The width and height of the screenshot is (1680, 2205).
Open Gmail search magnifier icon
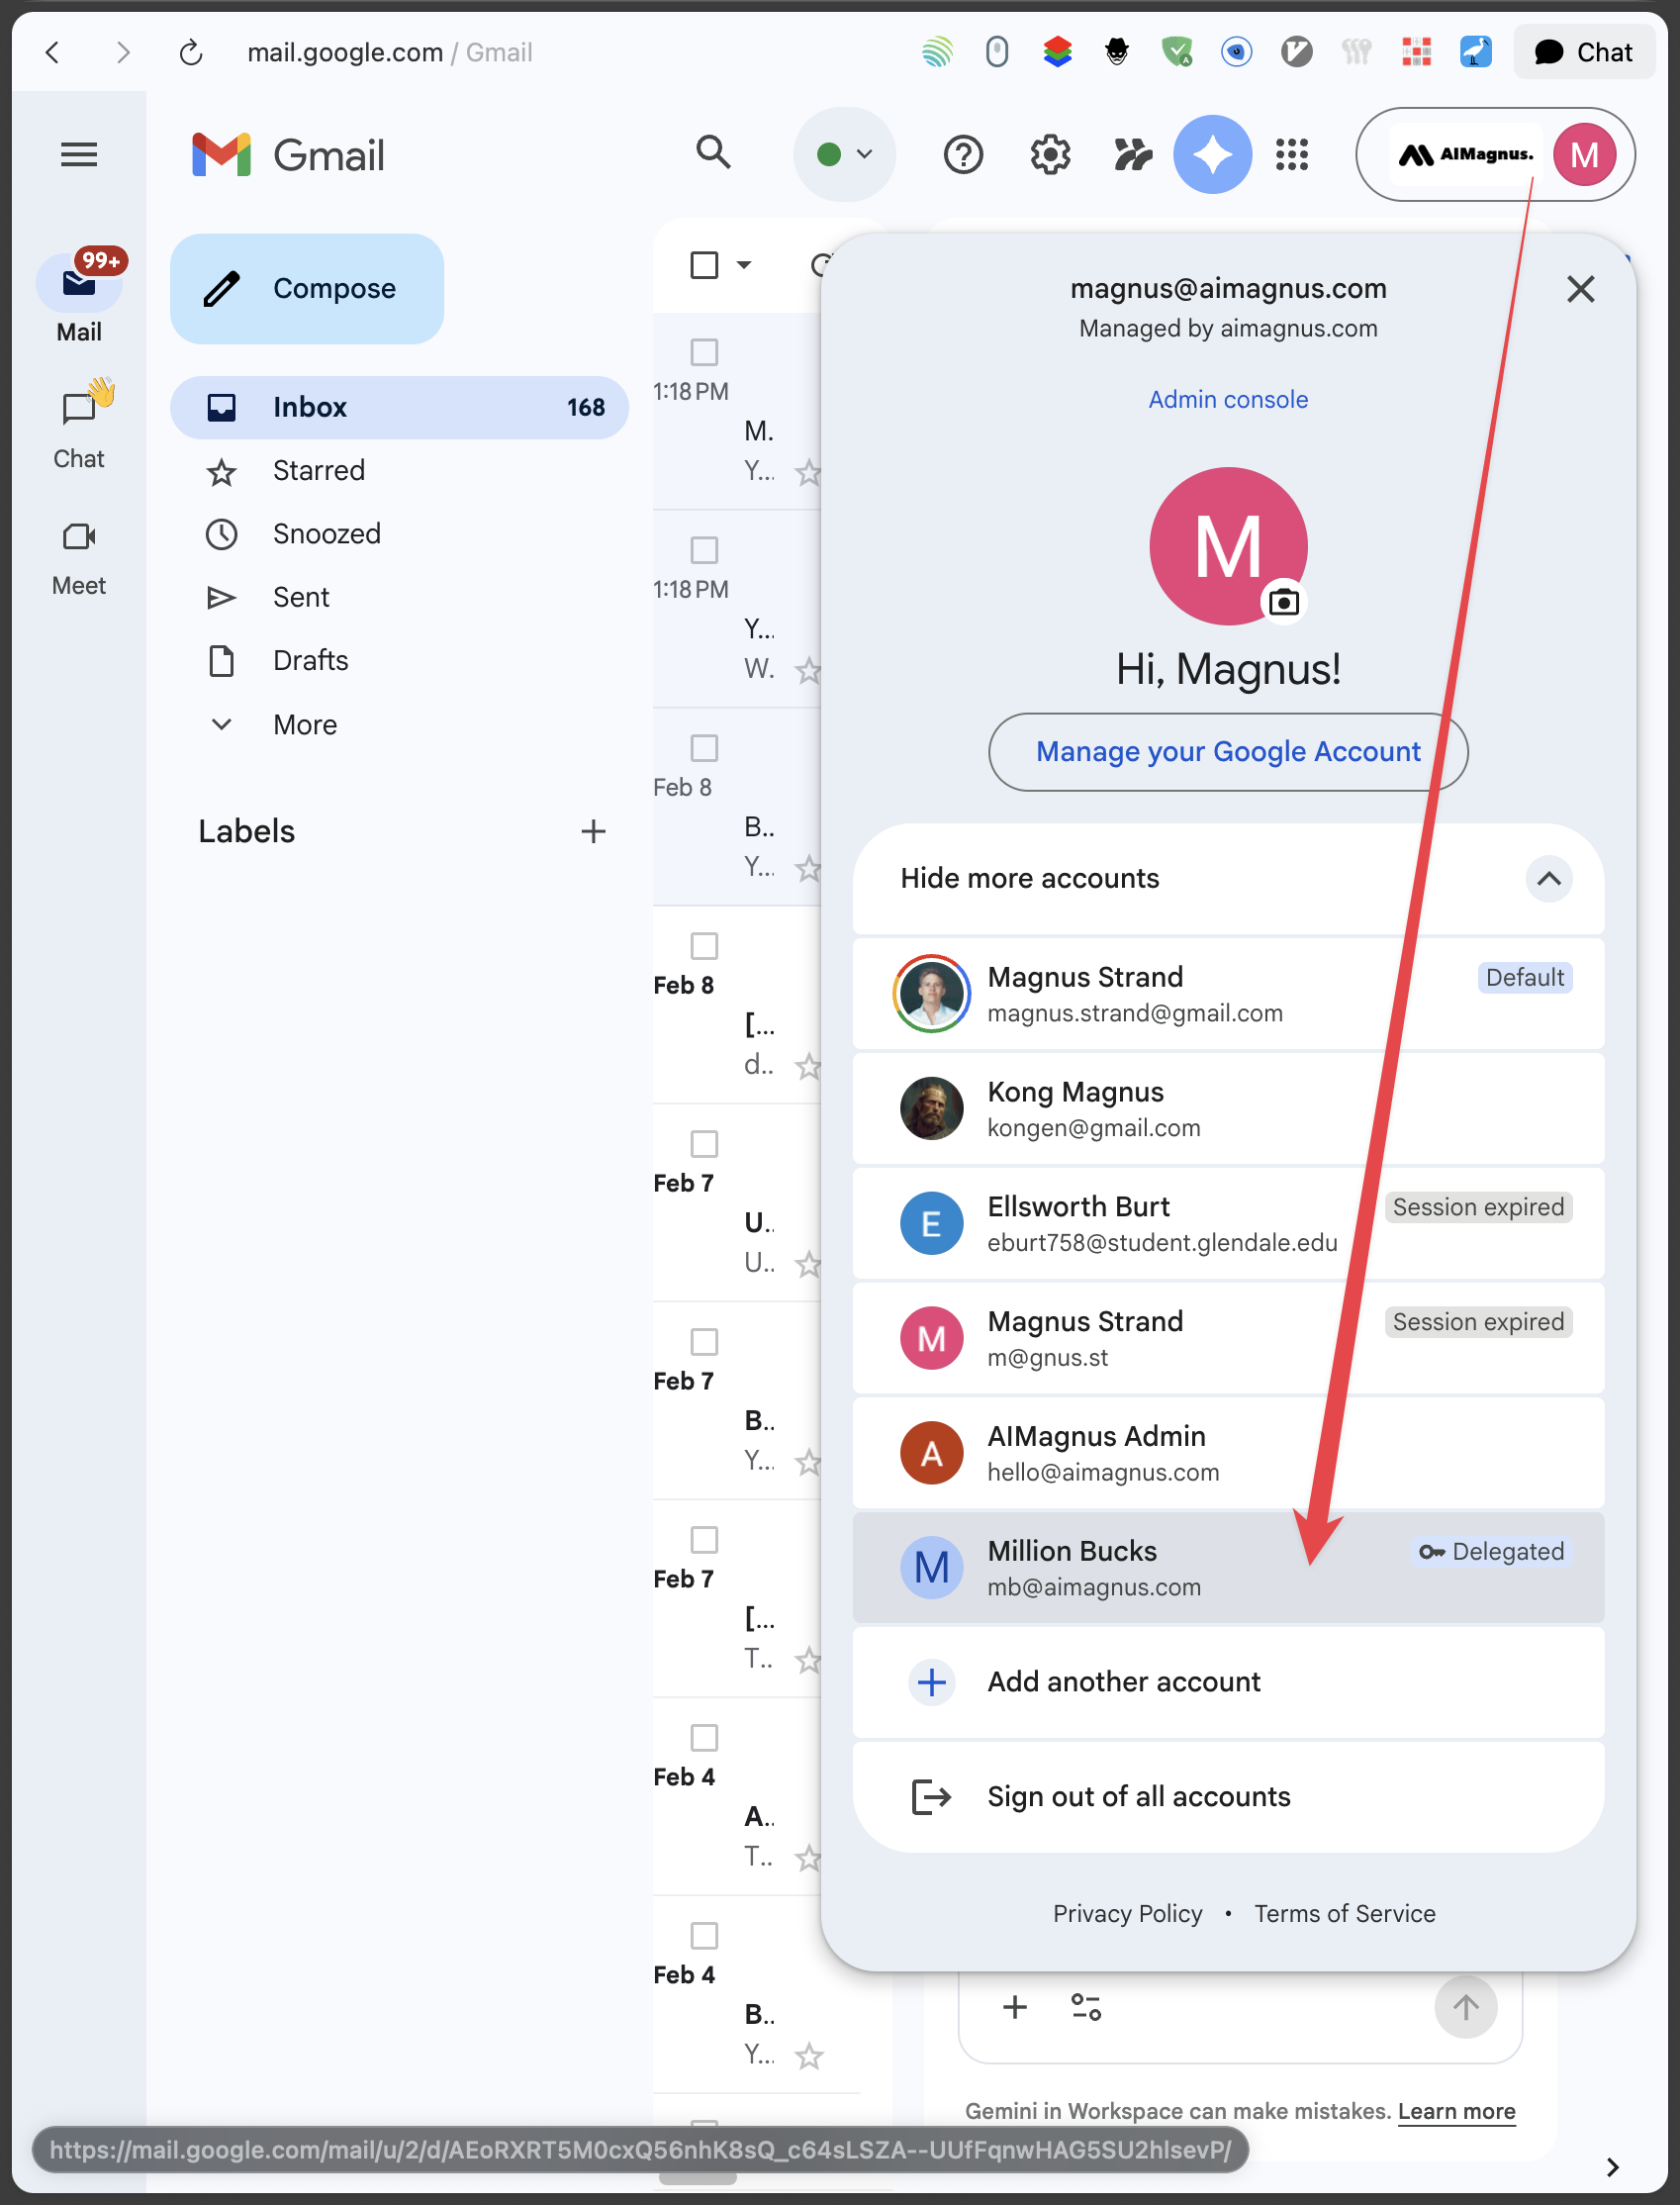[x=713, y=154]
